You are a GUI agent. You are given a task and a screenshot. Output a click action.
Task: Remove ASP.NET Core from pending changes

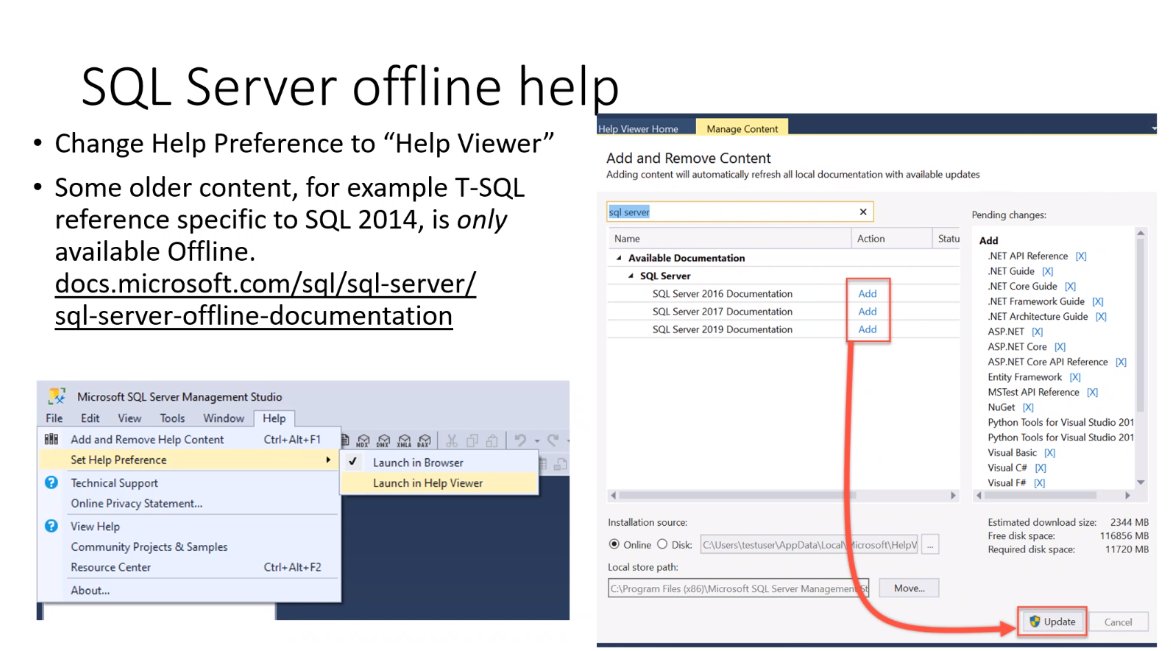(x=1060, y=346)
